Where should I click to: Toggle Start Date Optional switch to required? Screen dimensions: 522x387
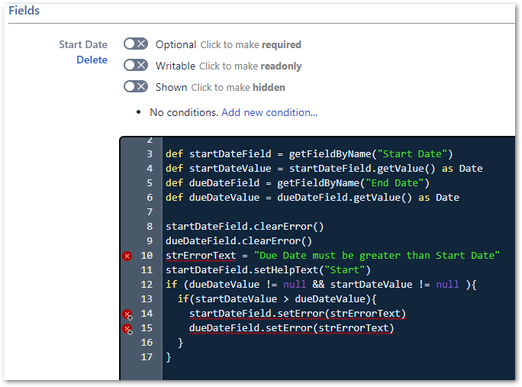(x=136, y=44)
